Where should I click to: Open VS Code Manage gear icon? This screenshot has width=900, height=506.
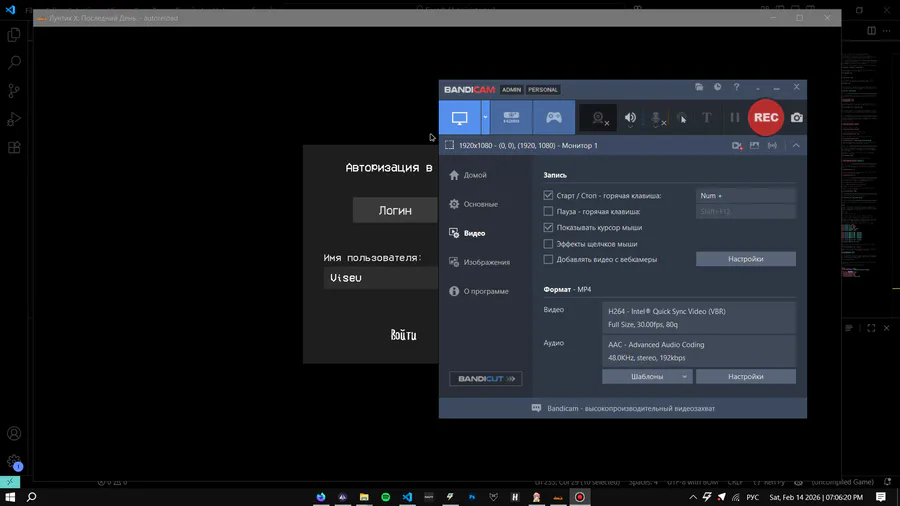click(14, 461)
